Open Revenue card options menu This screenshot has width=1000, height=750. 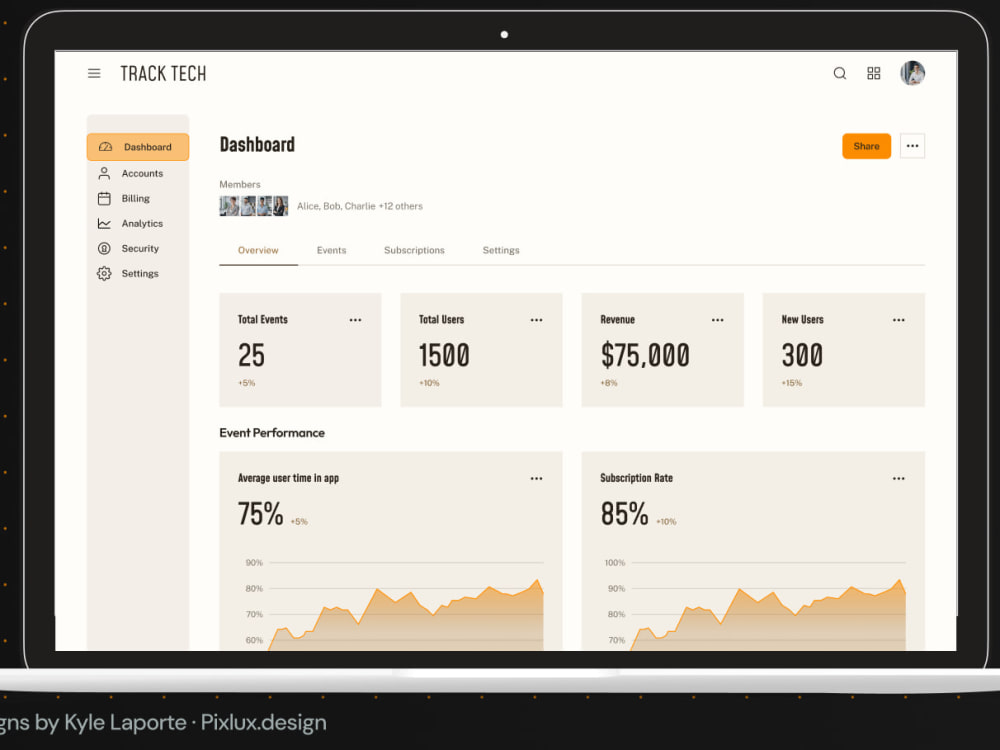point(717,320)
